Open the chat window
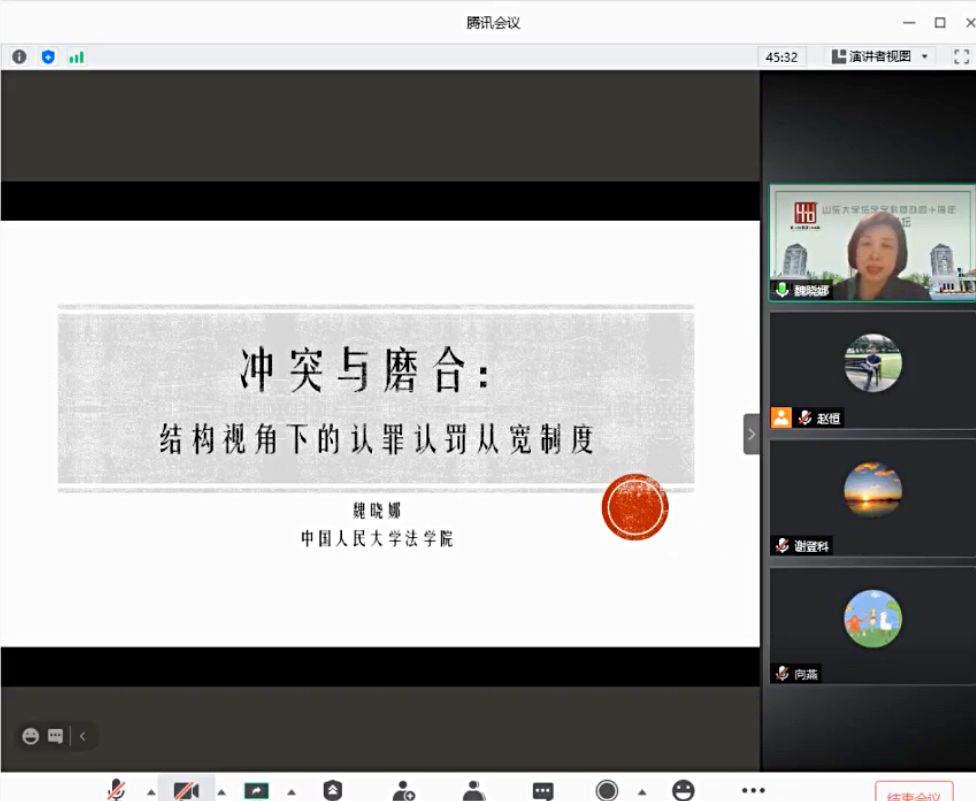The height and width of the screenshot is (801, 976). coord(543,791)
